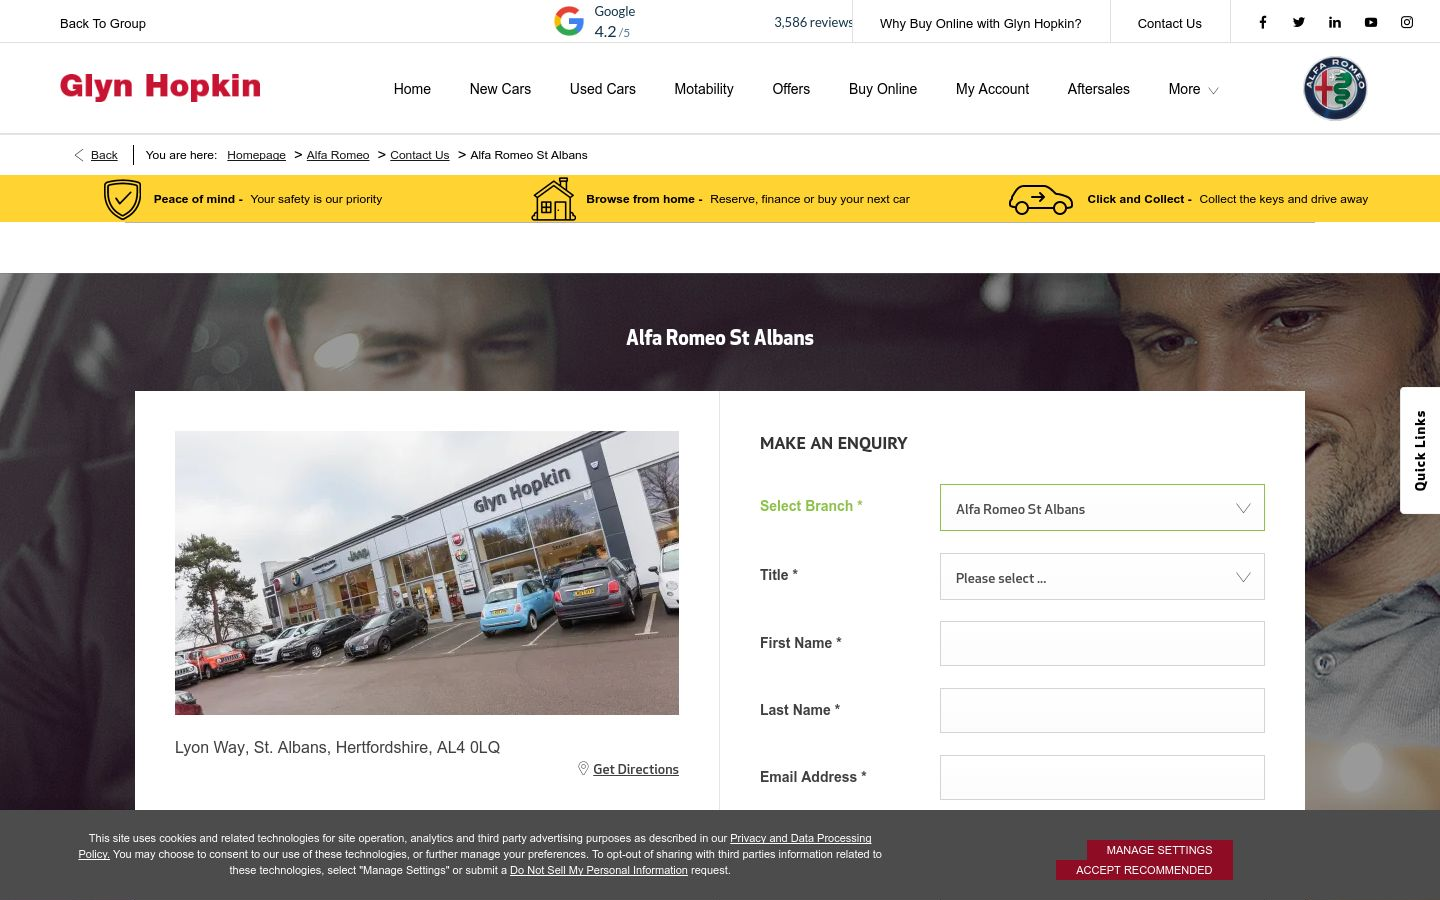This screenshot has height=900, width=1440.
Task: Go to the Home menu item
Action: (412, 89)
